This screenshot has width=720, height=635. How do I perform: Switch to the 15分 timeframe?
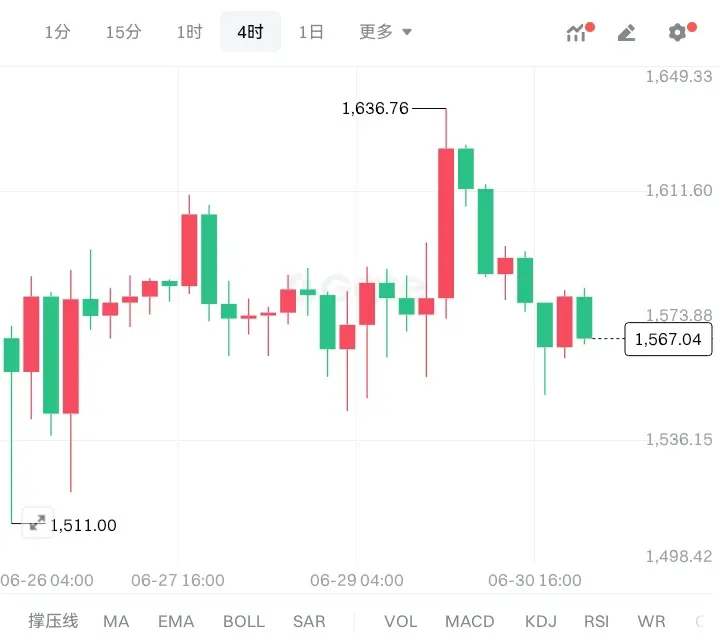pyautogui.click(x=124, y=32)
